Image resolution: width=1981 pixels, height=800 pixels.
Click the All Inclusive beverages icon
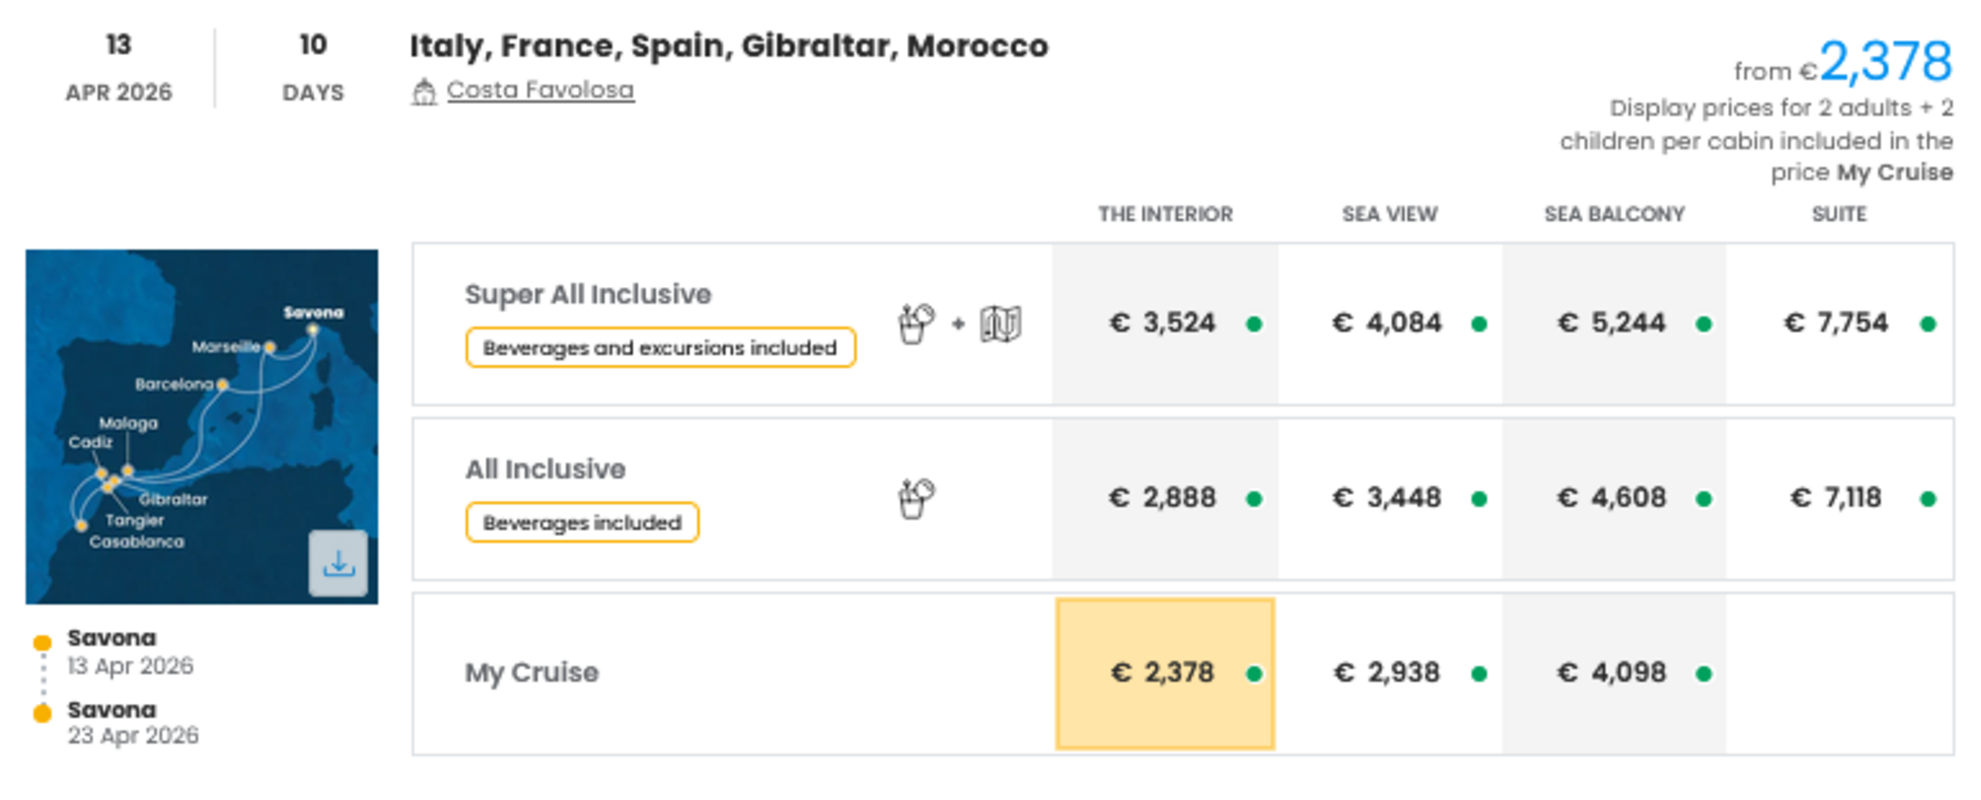click(915, 498)
